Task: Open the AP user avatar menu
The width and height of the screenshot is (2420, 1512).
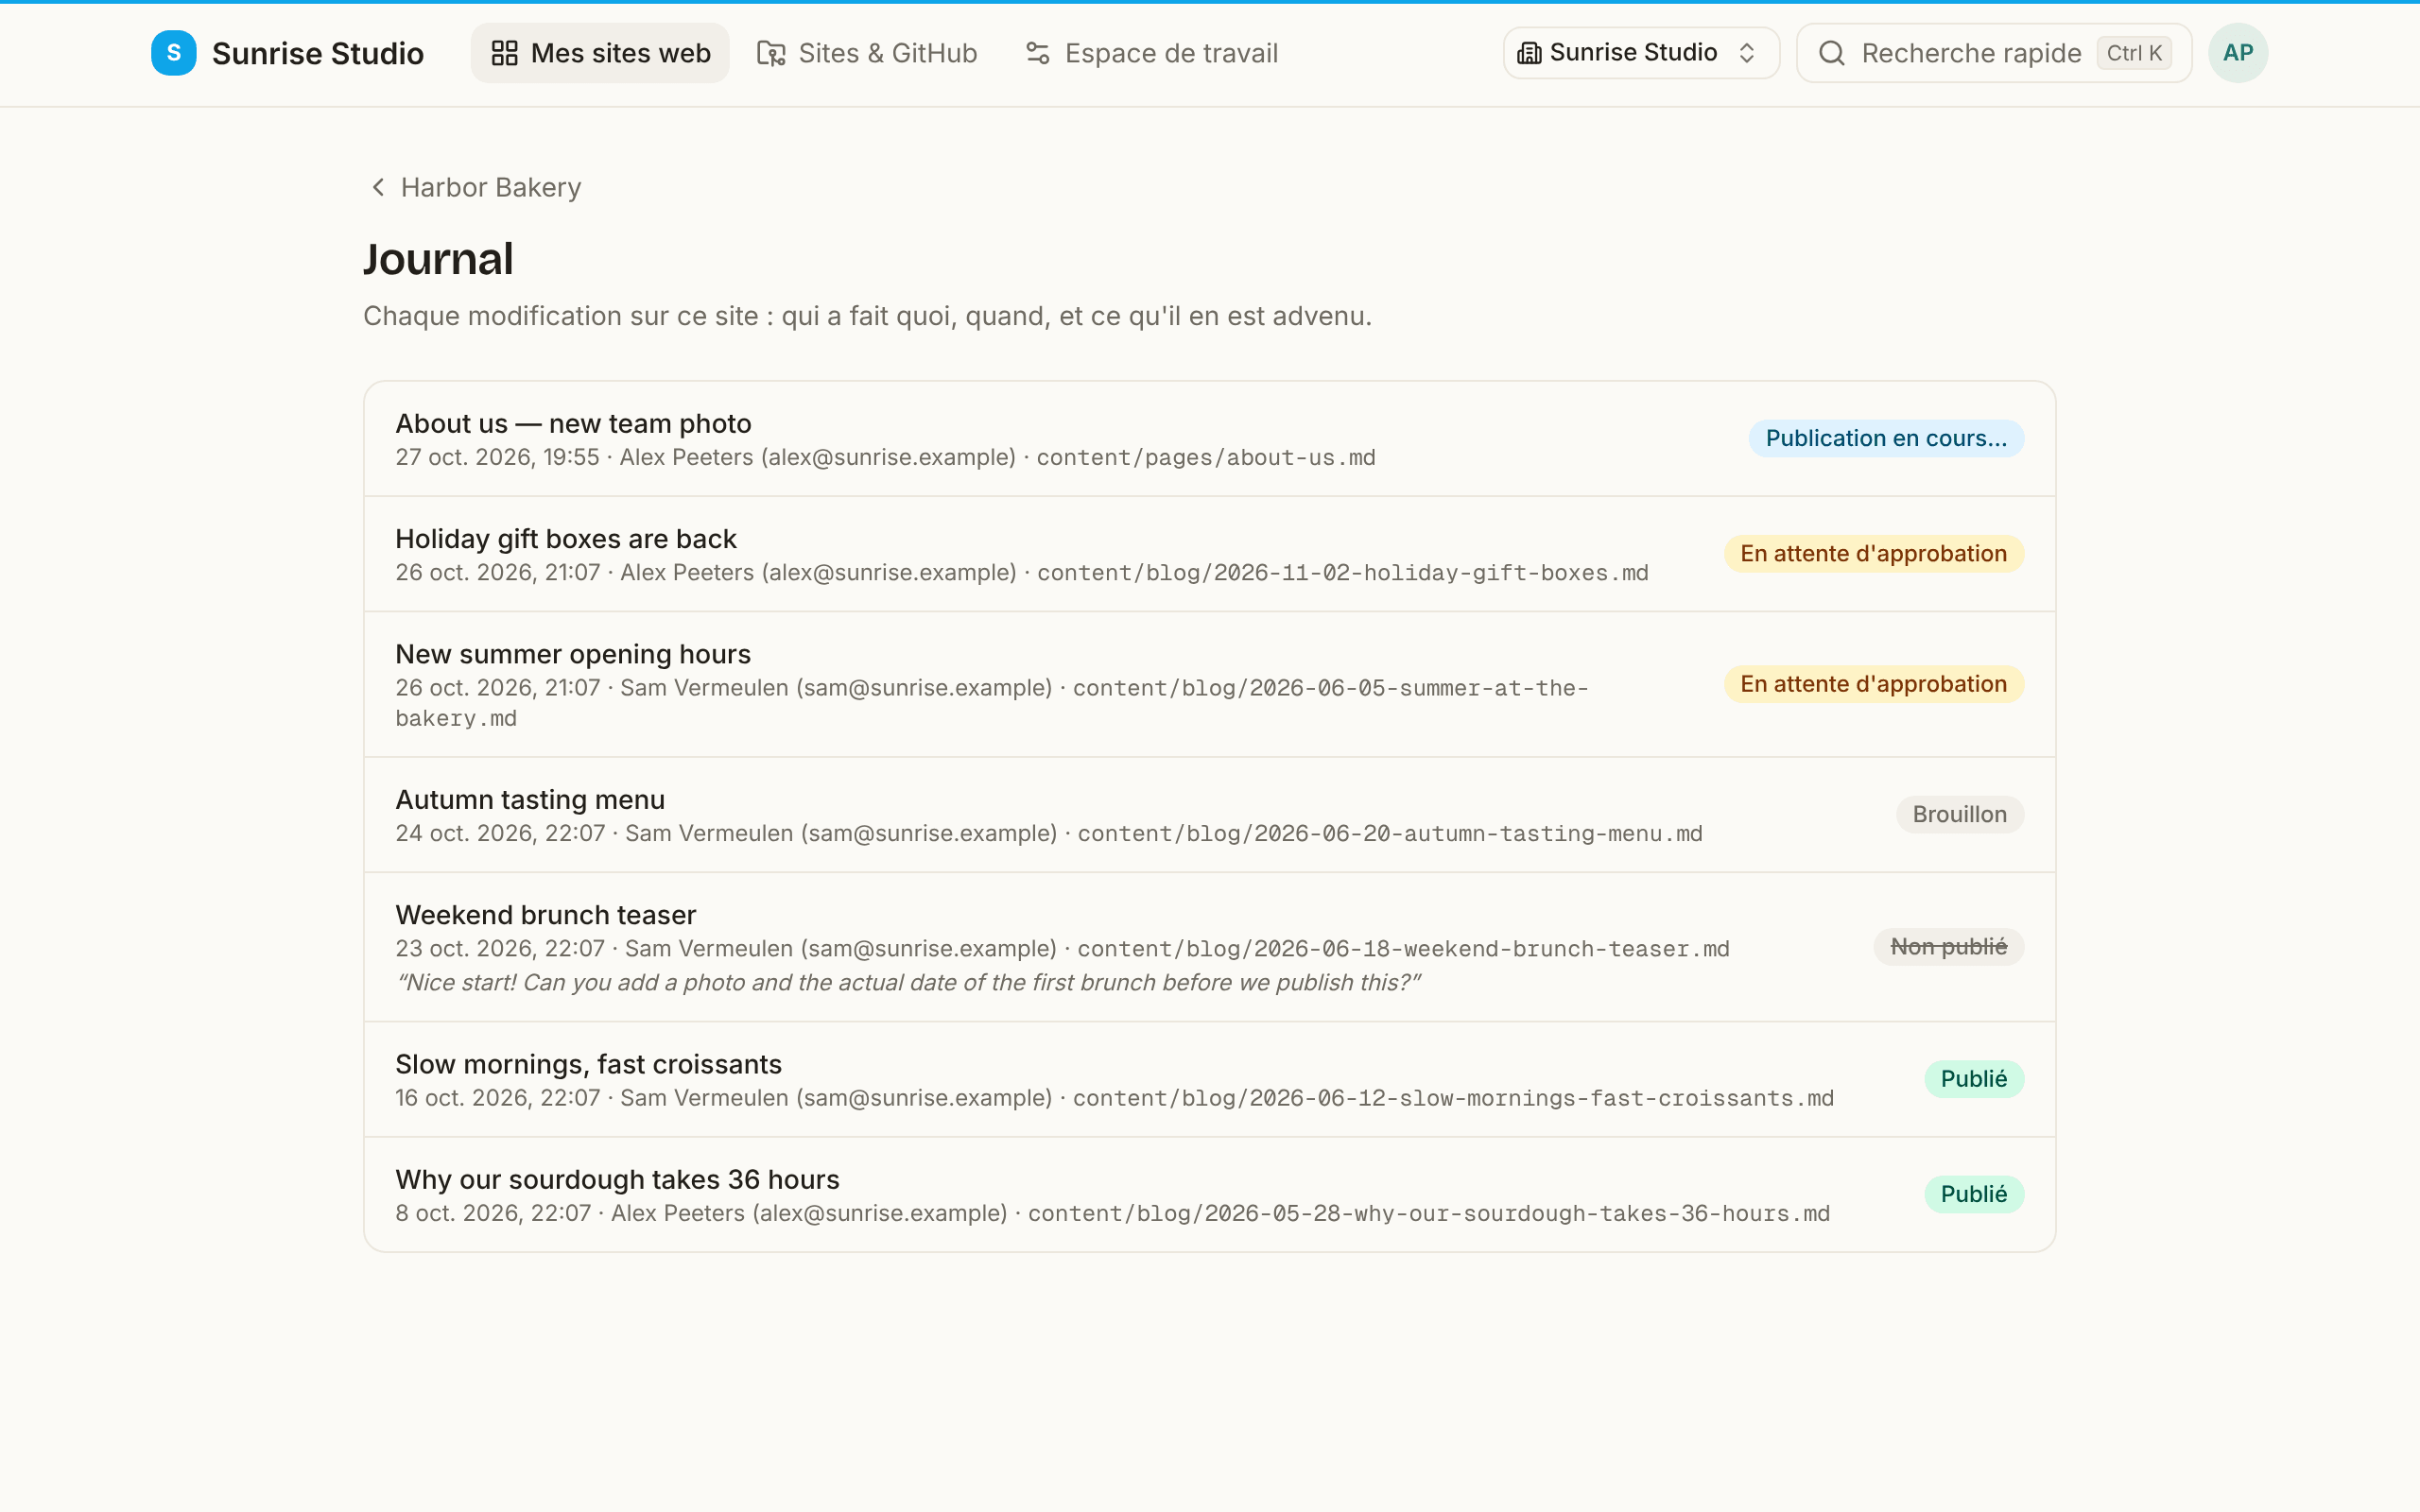Action: [x=2237, y=53]
